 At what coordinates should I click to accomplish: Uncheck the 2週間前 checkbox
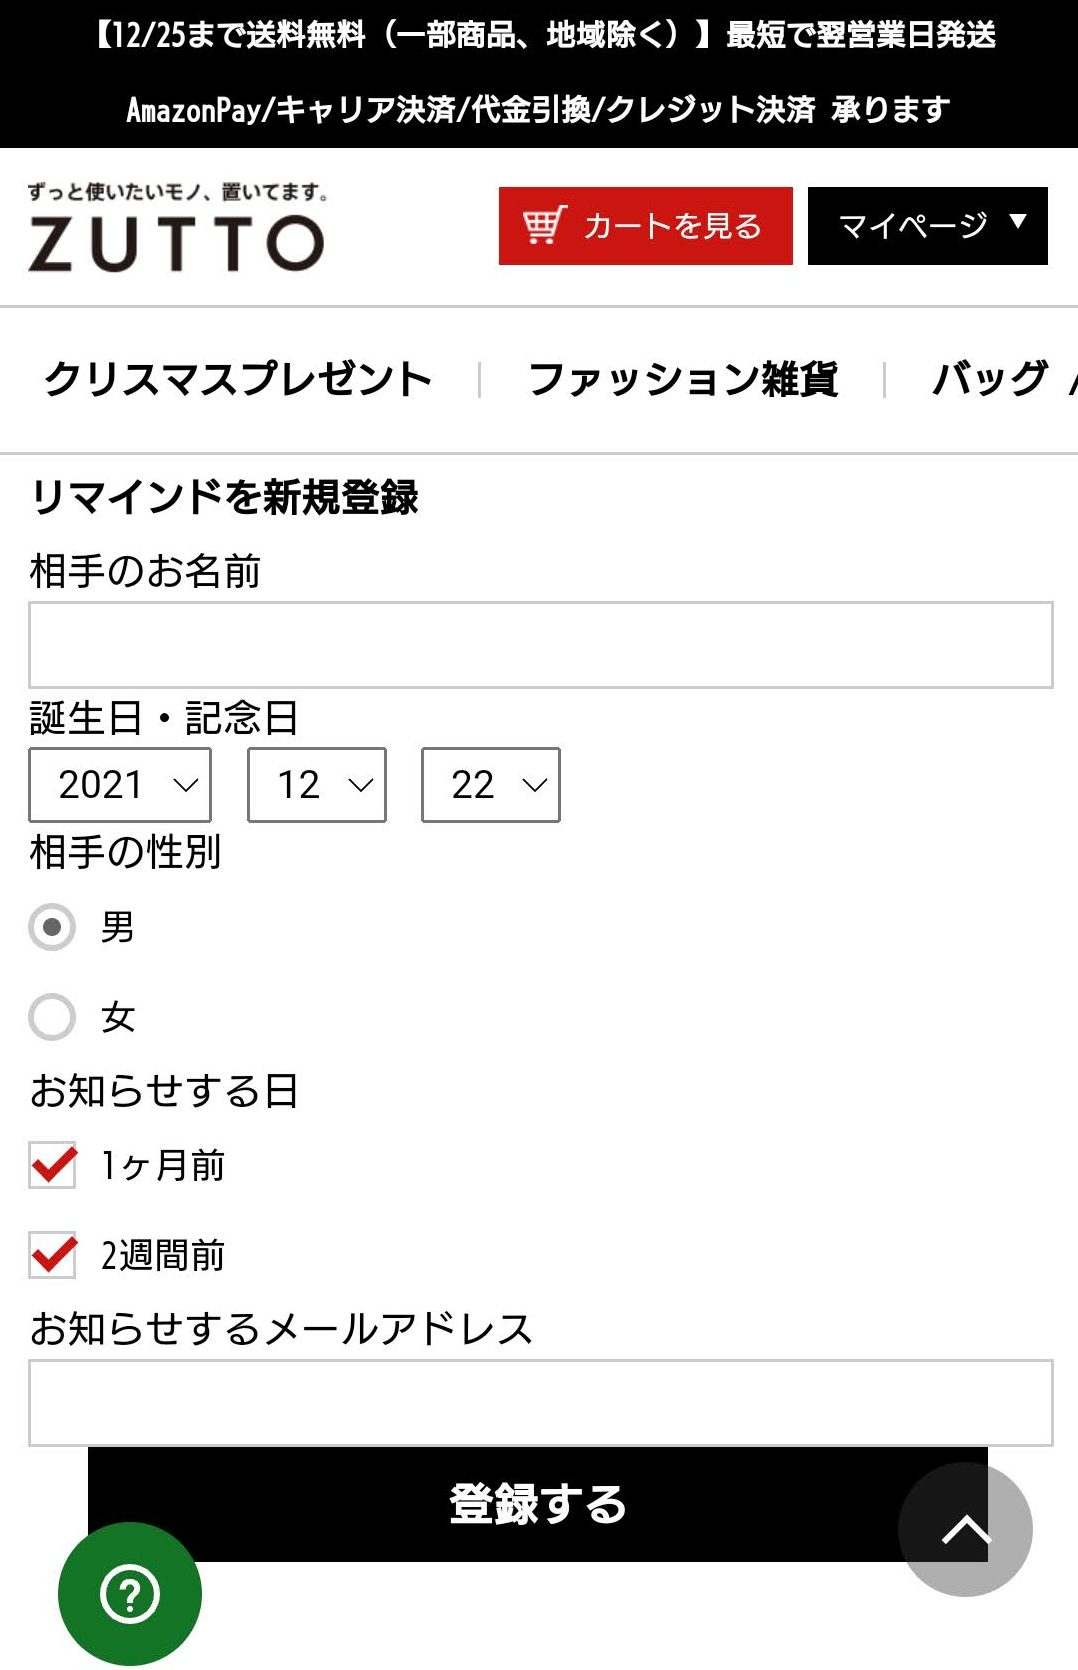pyautogui.click(x=53, y=1255)
